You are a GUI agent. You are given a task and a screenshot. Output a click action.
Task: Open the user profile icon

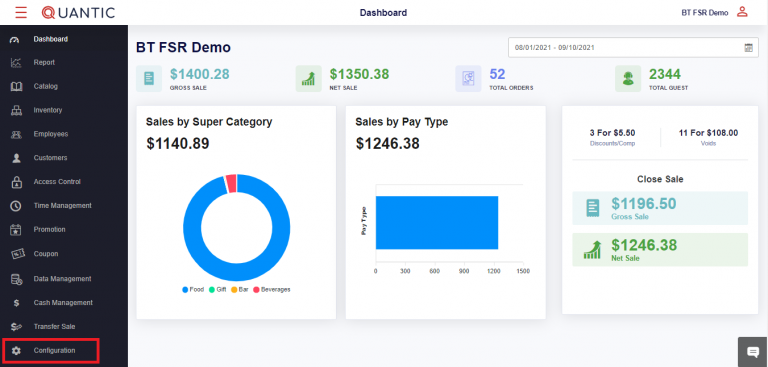pos(743,12)
